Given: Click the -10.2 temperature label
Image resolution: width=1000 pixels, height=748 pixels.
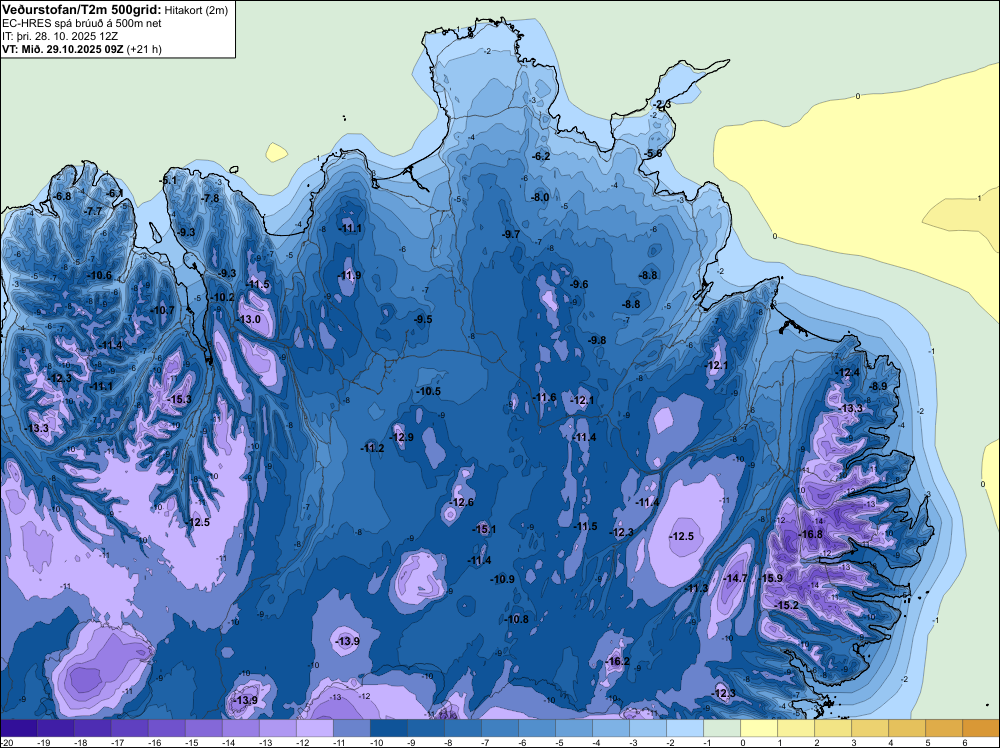Looking at the screenshot, I should click(223, 297).
